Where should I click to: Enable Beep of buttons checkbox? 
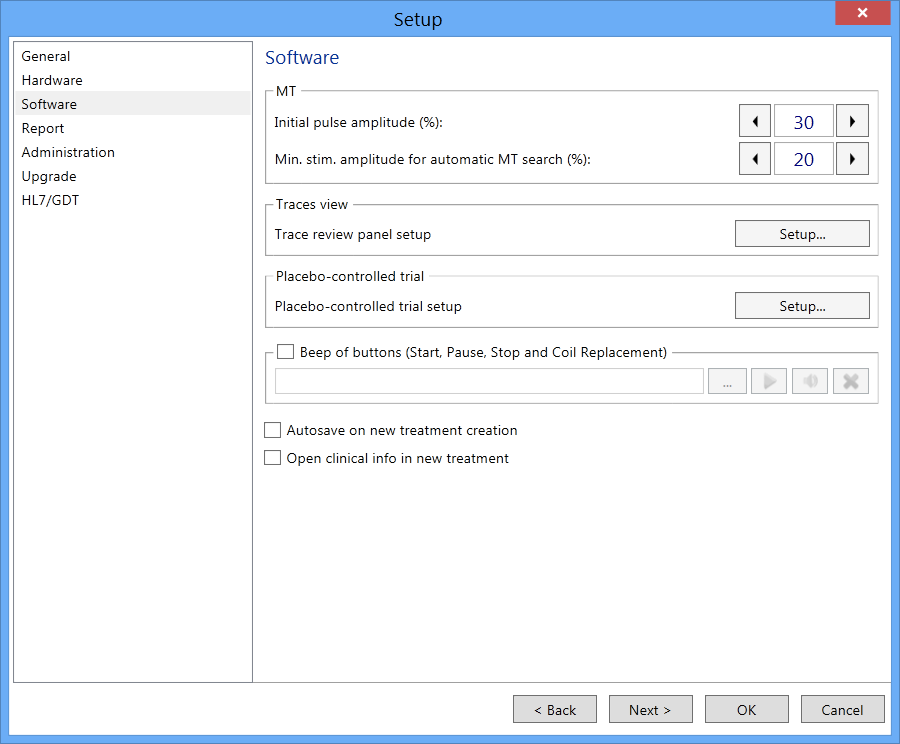pos(285,352)
